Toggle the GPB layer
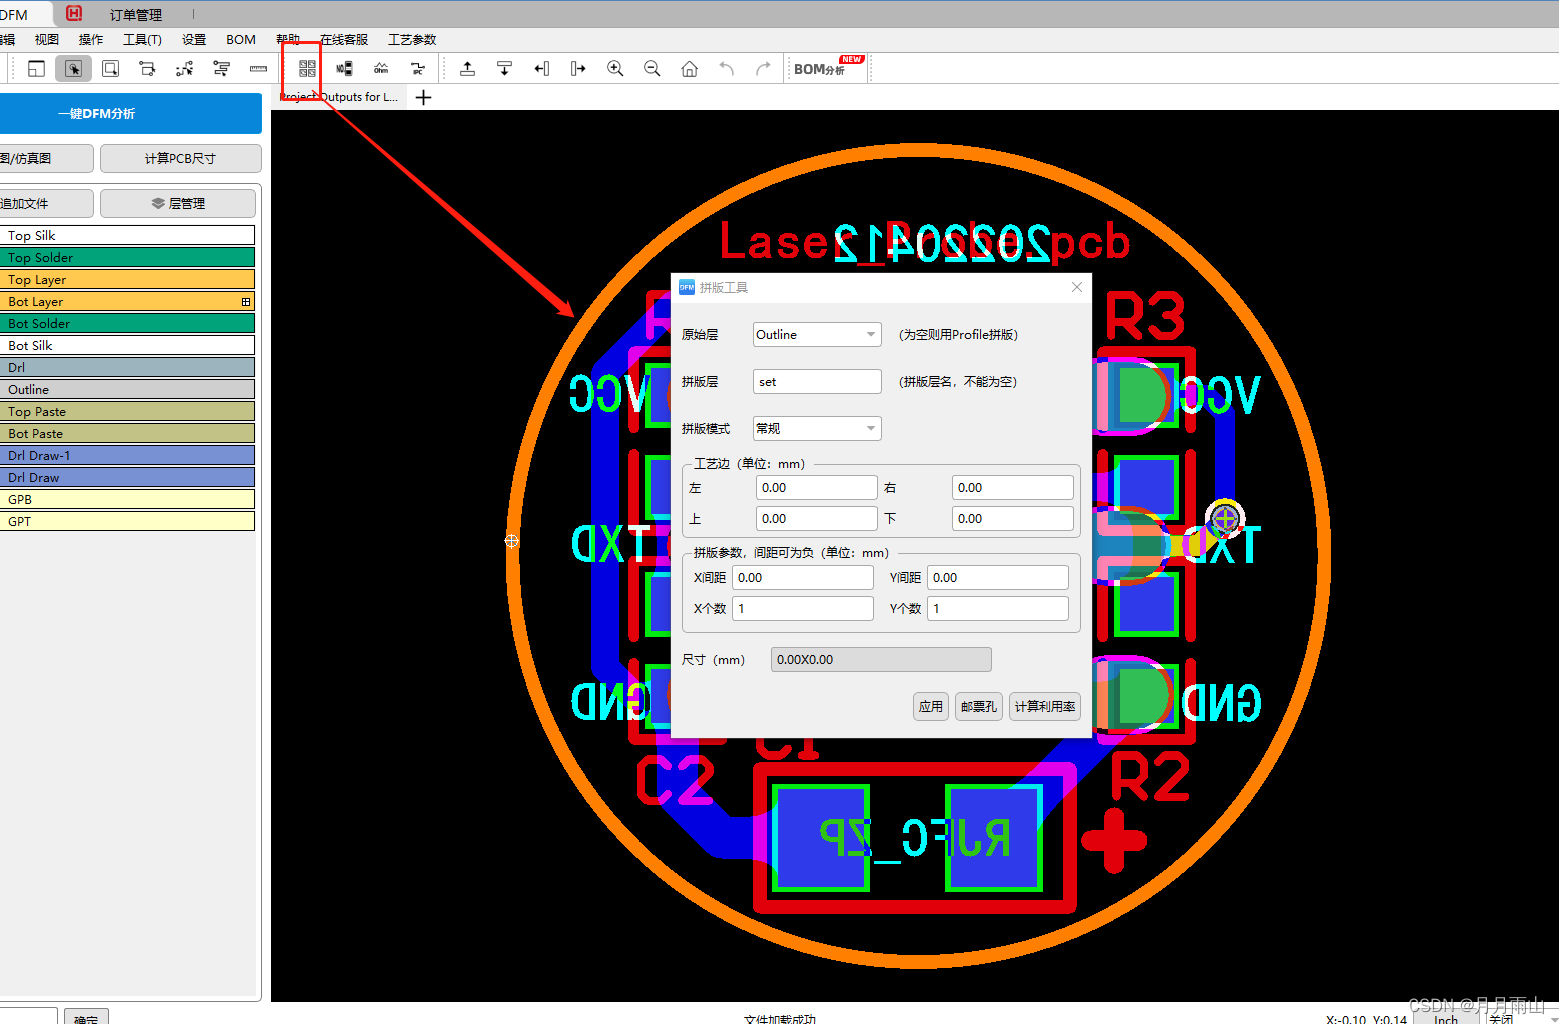This screenshot has height=1024, width=1559. point(128,499)
